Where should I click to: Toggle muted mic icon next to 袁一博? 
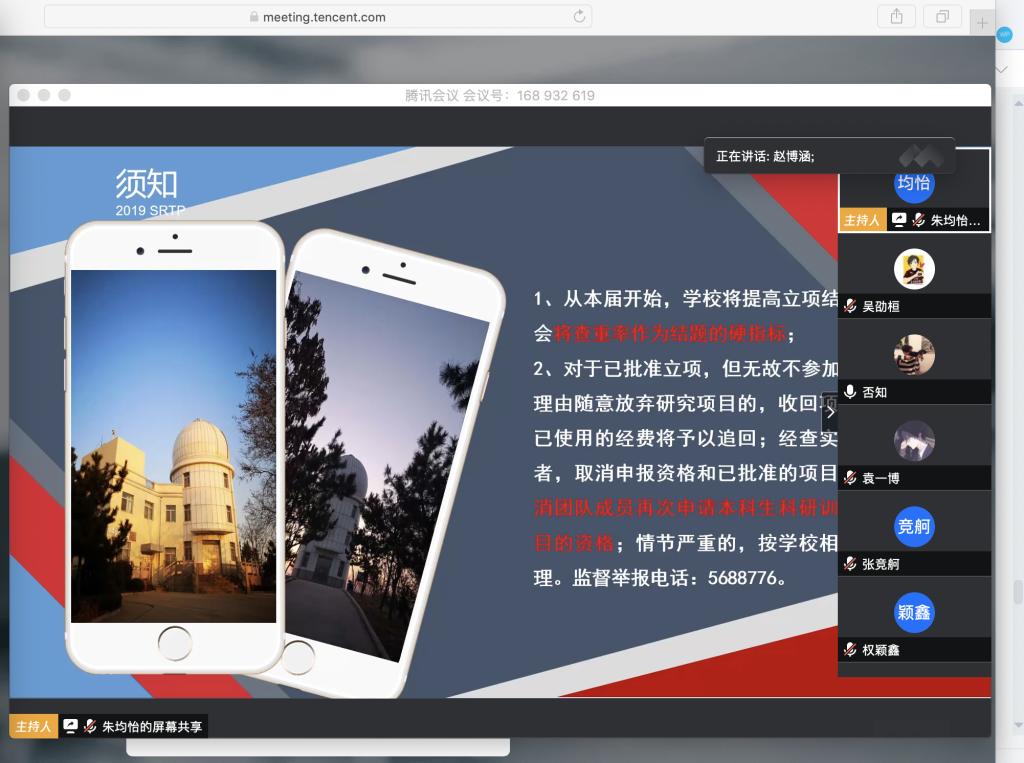click(x=850, y=478)
